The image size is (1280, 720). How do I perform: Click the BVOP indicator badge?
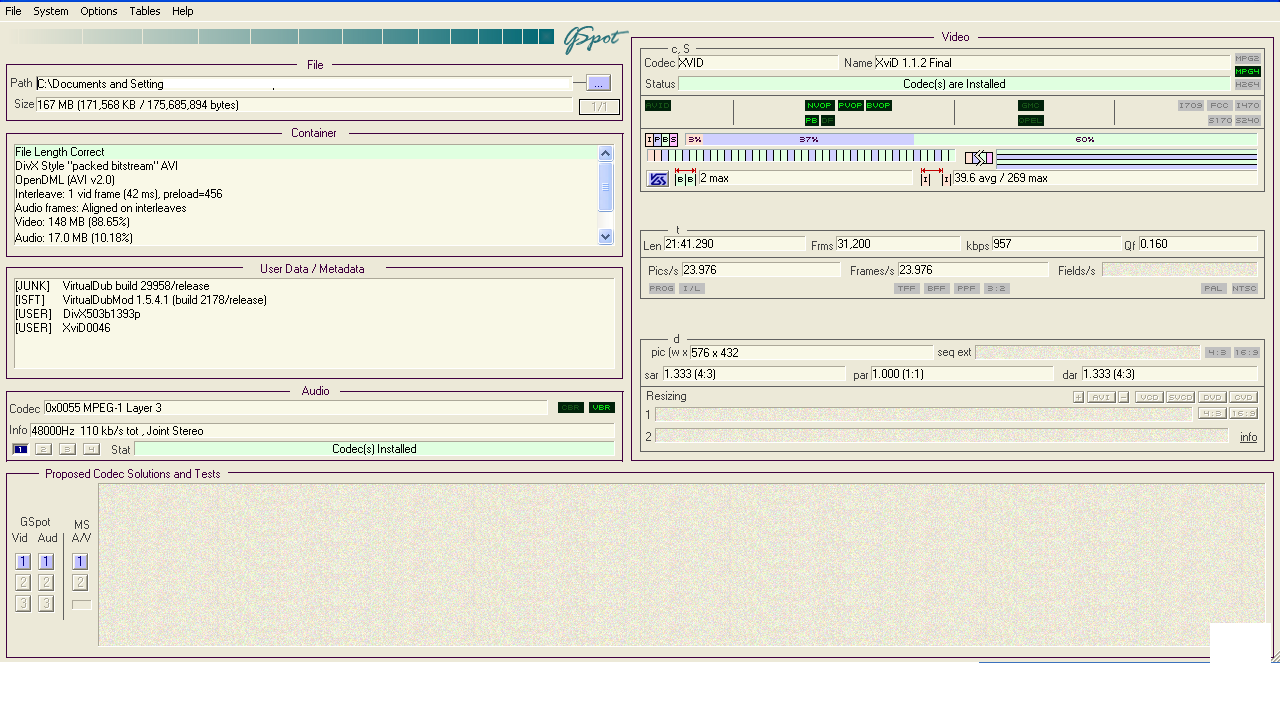coord(879,106)
